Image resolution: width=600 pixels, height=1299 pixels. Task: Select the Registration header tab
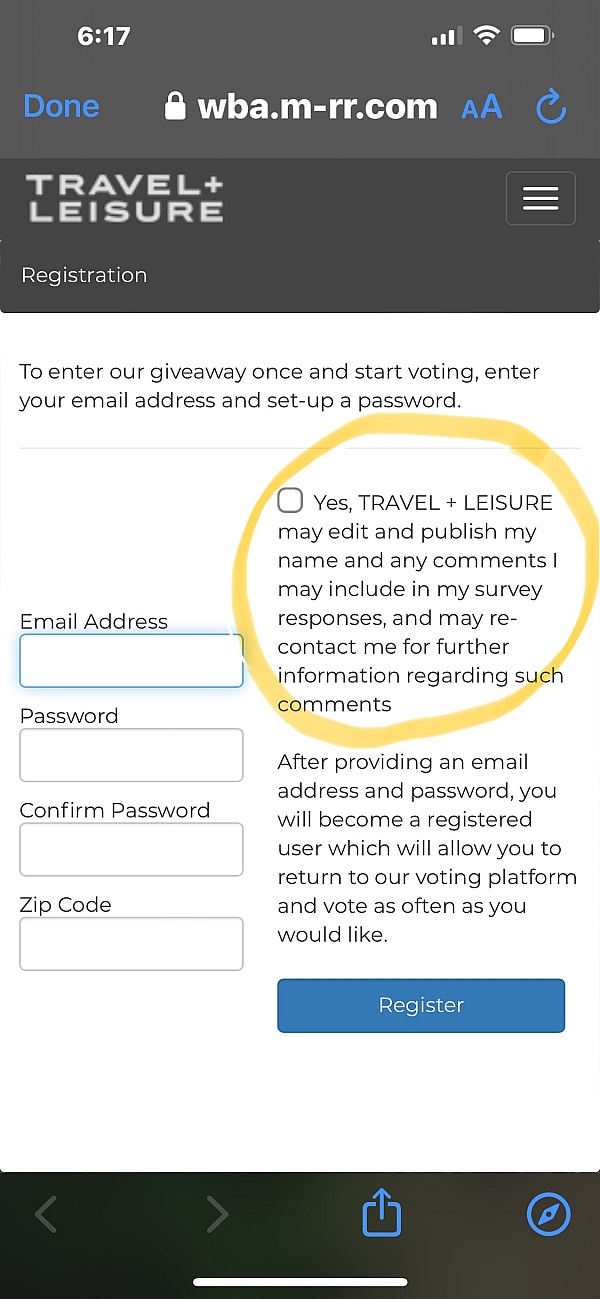point(84,275)
